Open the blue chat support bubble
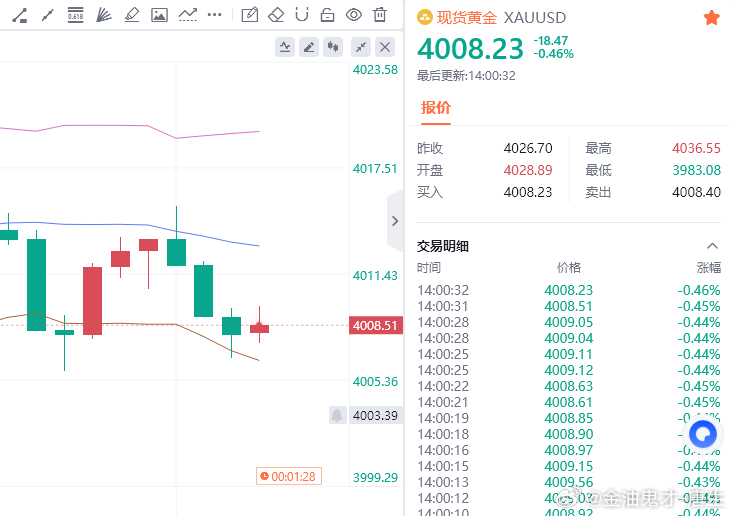This screenshot has width=733, height=516. pyautogui.click(x=703, y=435)
